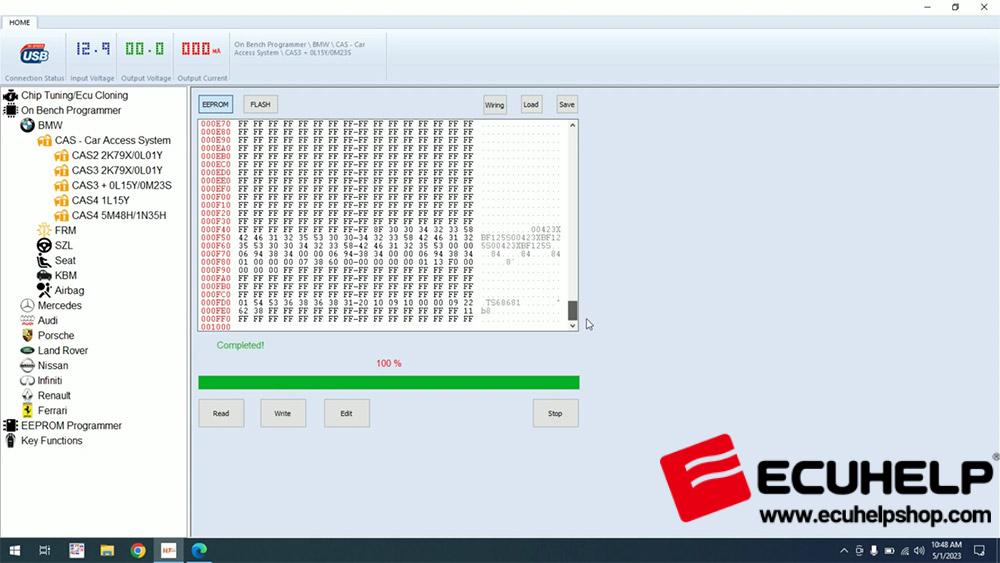Click the SZL steering wheel icon
This screenshot has height=563, width=1000.
coord(44,245)
